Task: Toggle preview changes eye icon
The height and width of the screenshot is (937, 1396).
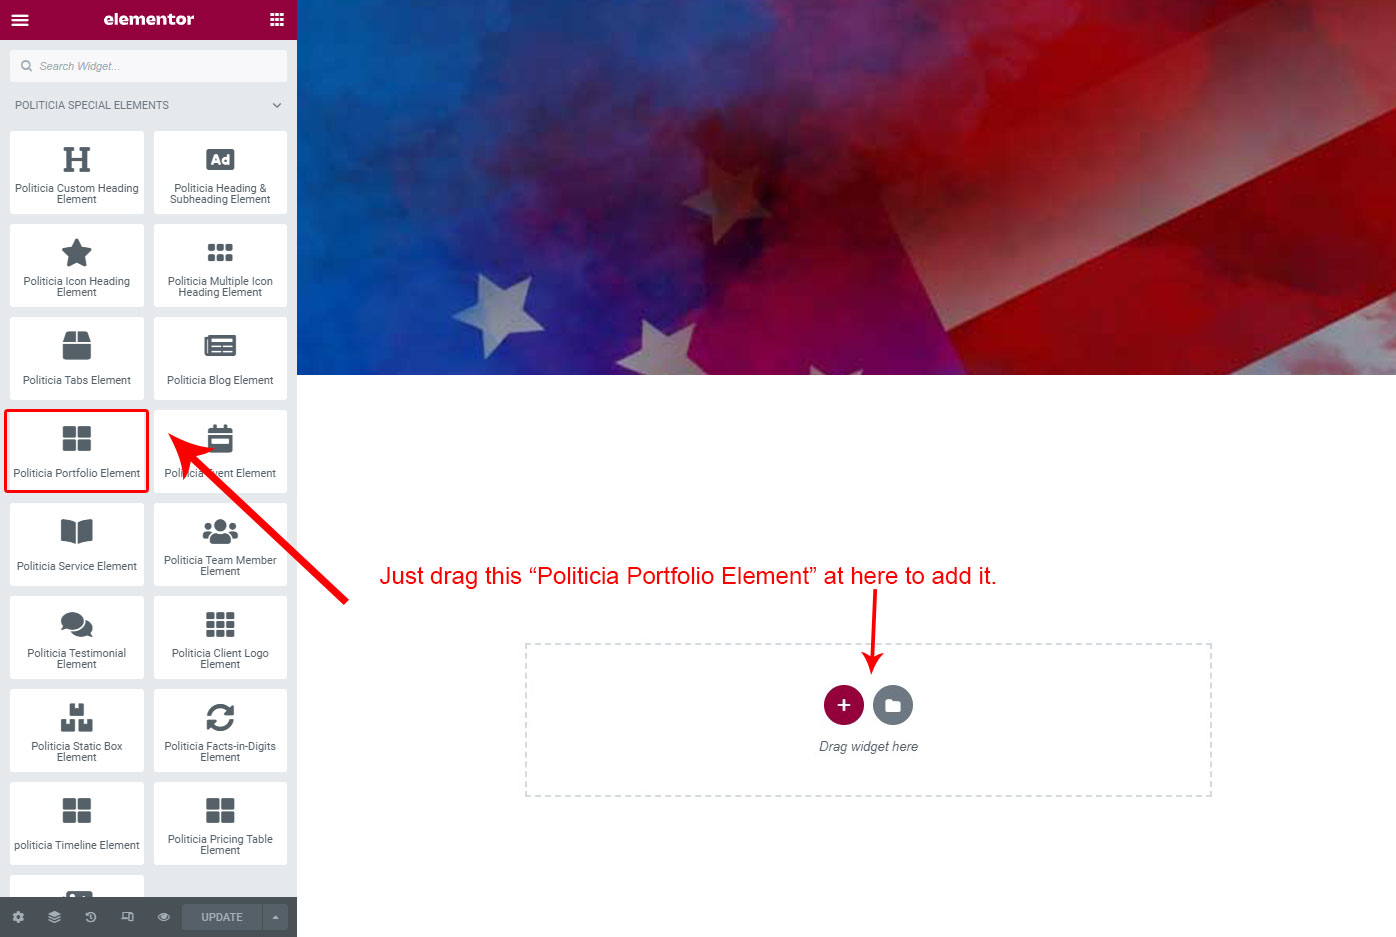Action: coord(164,917)
